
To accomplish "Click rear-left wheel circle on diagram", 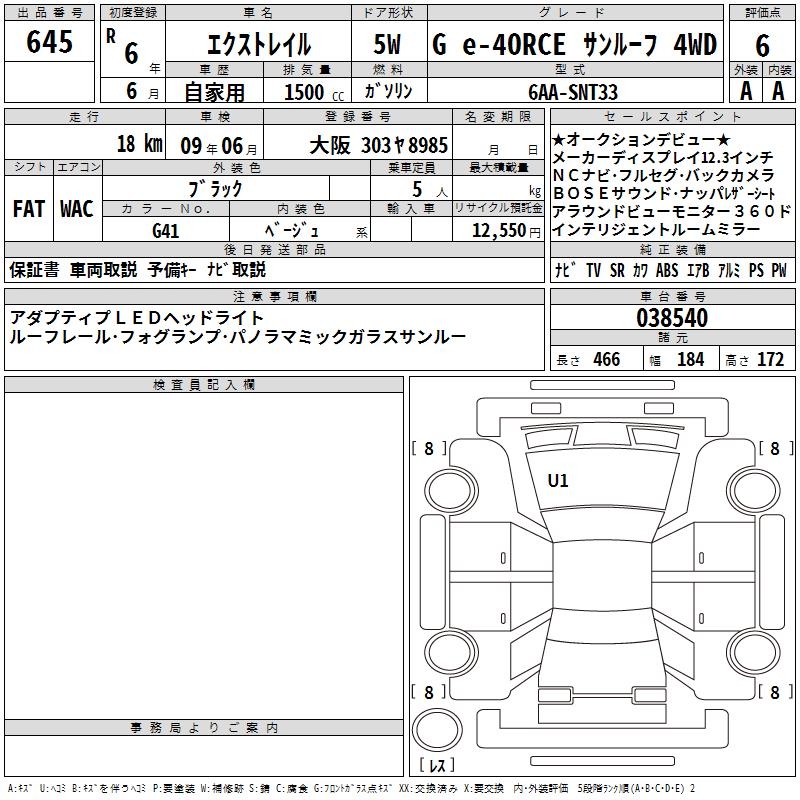I will pos(451,652).
